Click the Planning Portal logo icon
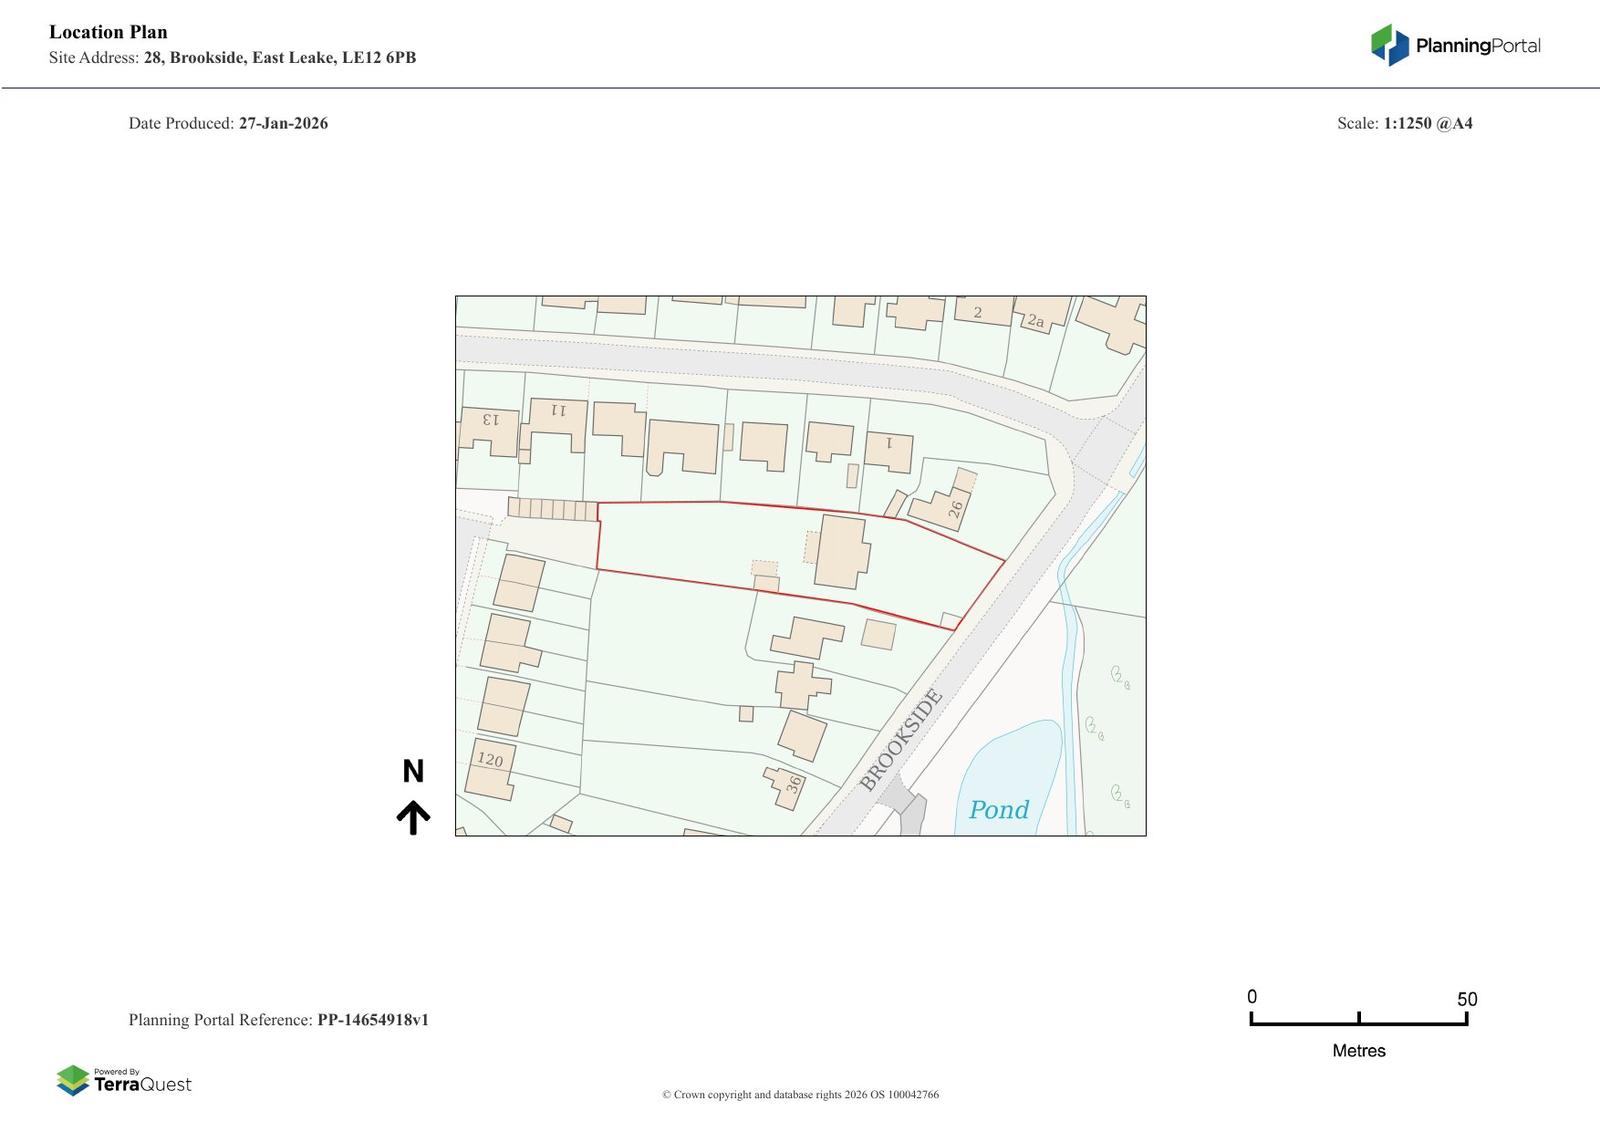The height and width of the screenshot is (1132, 1600). (x=1389, y=45)
